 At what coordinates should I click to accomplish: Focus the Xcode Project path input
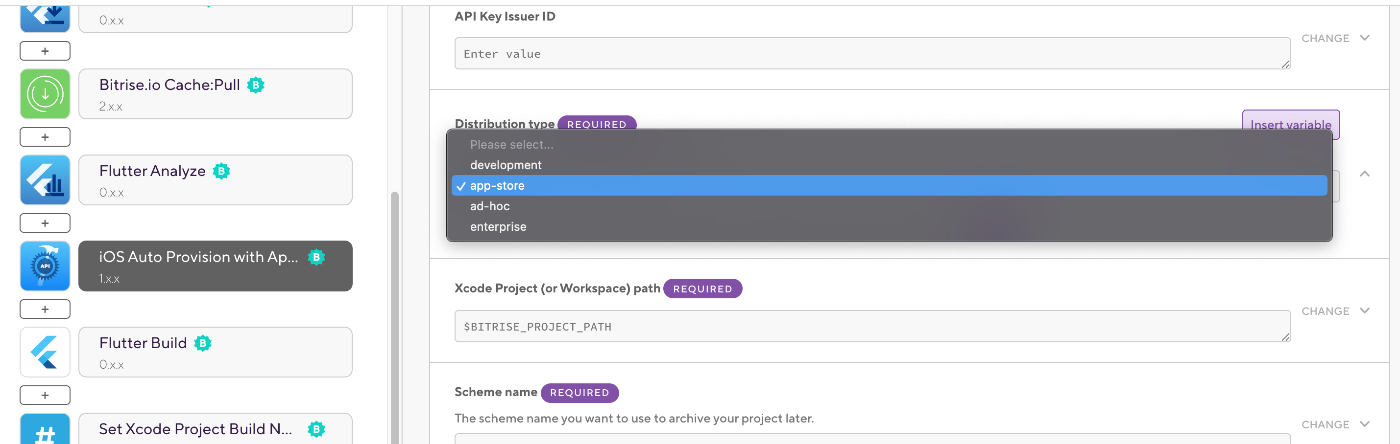point(872,326)
